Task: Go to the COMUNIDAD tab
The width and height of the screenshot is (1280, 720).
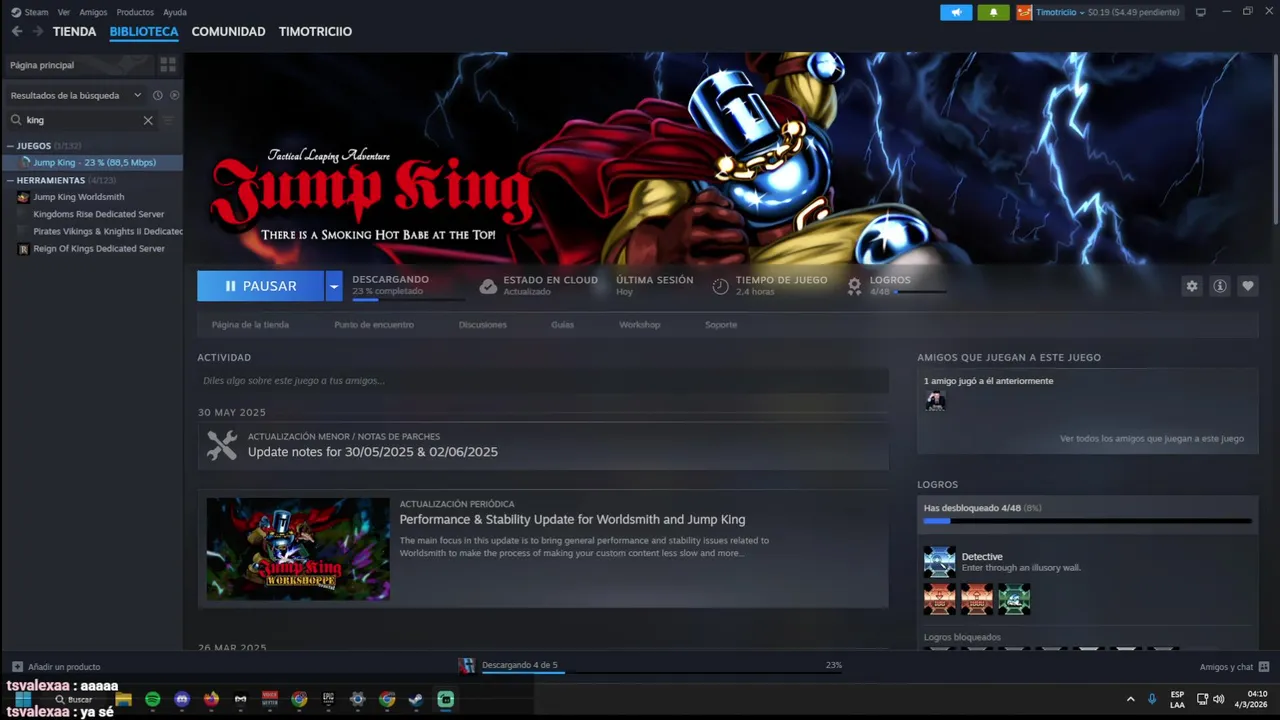Action: pos(228,32)
